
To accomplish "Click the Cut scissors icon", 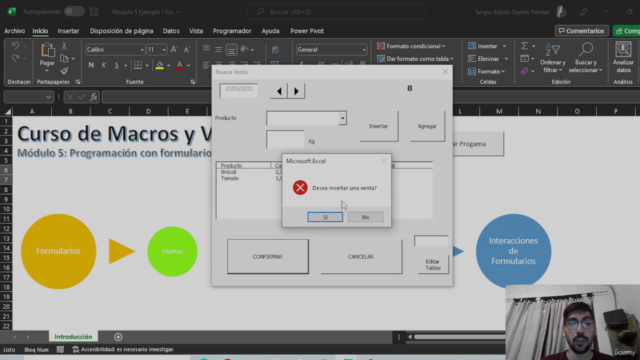I will [x=64, y=47].
